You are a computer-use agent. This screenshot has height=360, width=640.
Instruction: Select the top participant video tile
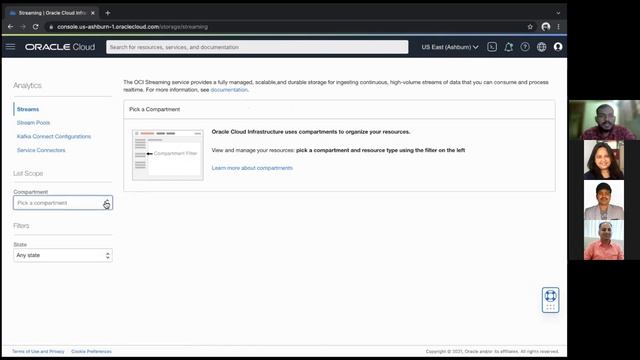604,120
